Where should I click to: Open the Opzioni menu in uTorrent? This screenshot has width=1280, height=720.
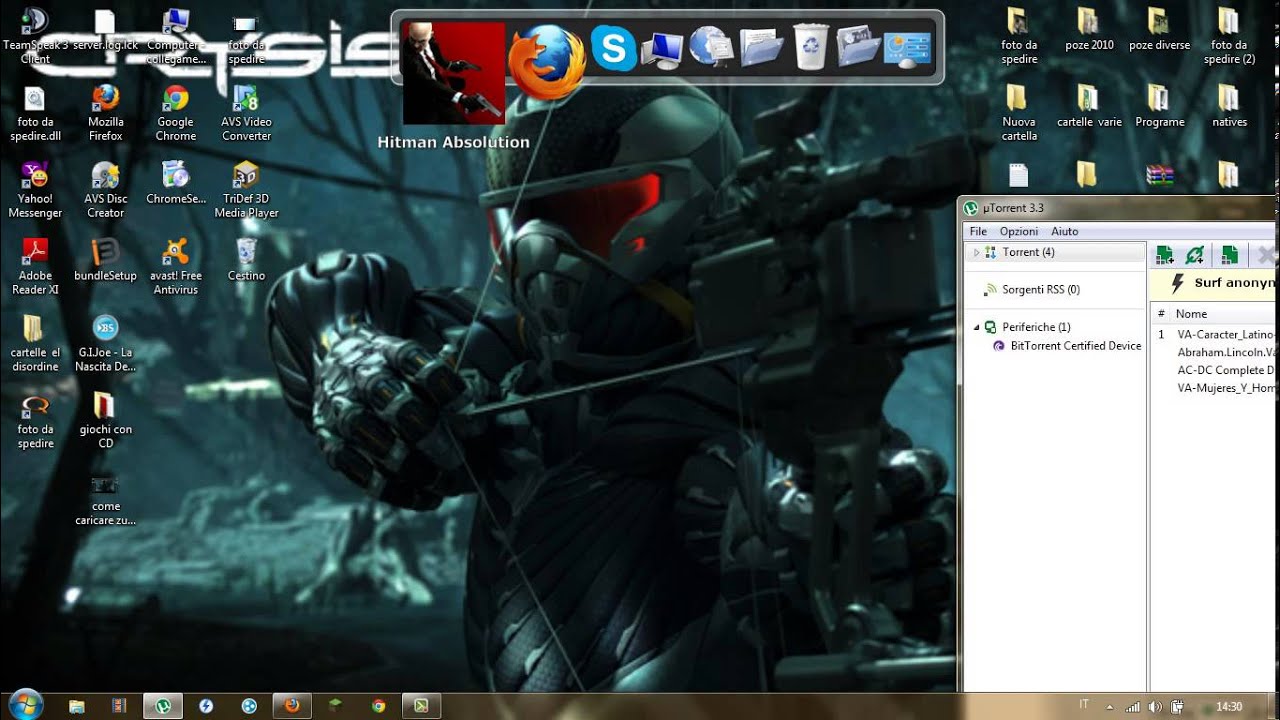tap(1019, 231)
